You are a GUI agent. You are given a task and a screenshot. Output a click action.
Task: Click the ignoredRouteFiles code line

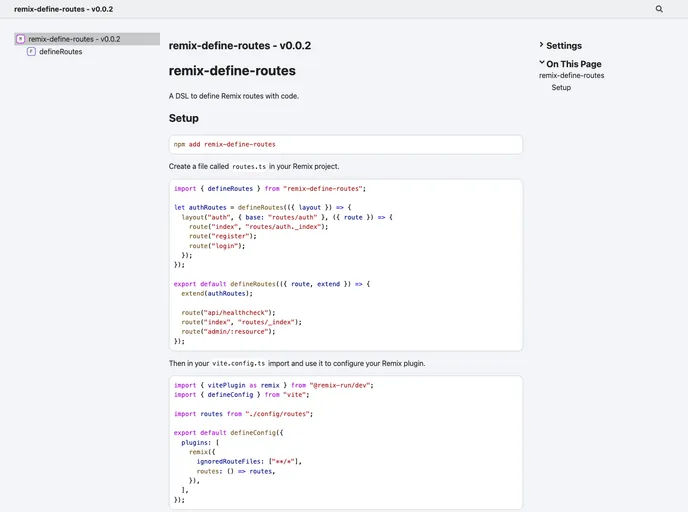point(249,462)
